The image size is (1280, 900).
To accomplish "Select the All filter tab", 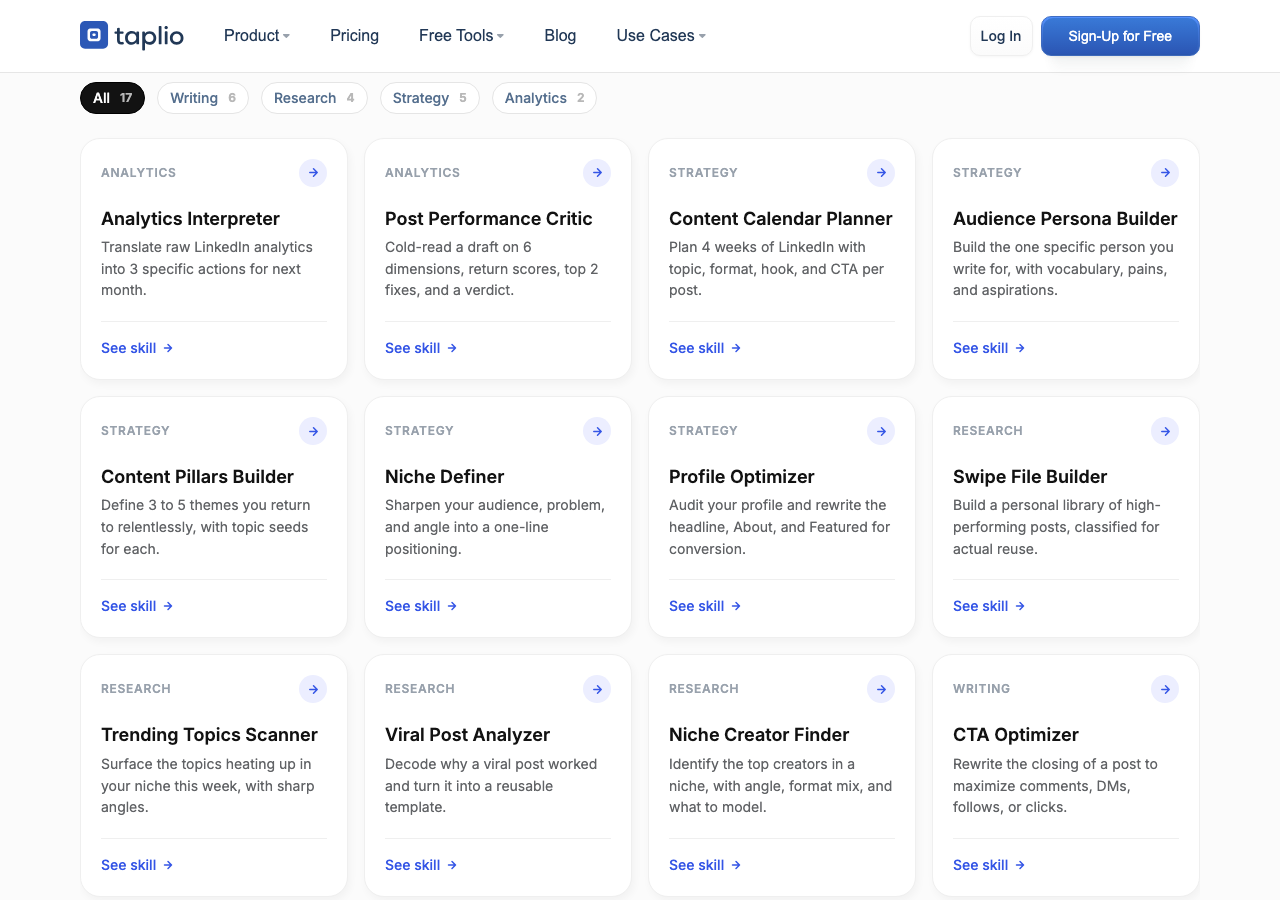I will (112, 98).
